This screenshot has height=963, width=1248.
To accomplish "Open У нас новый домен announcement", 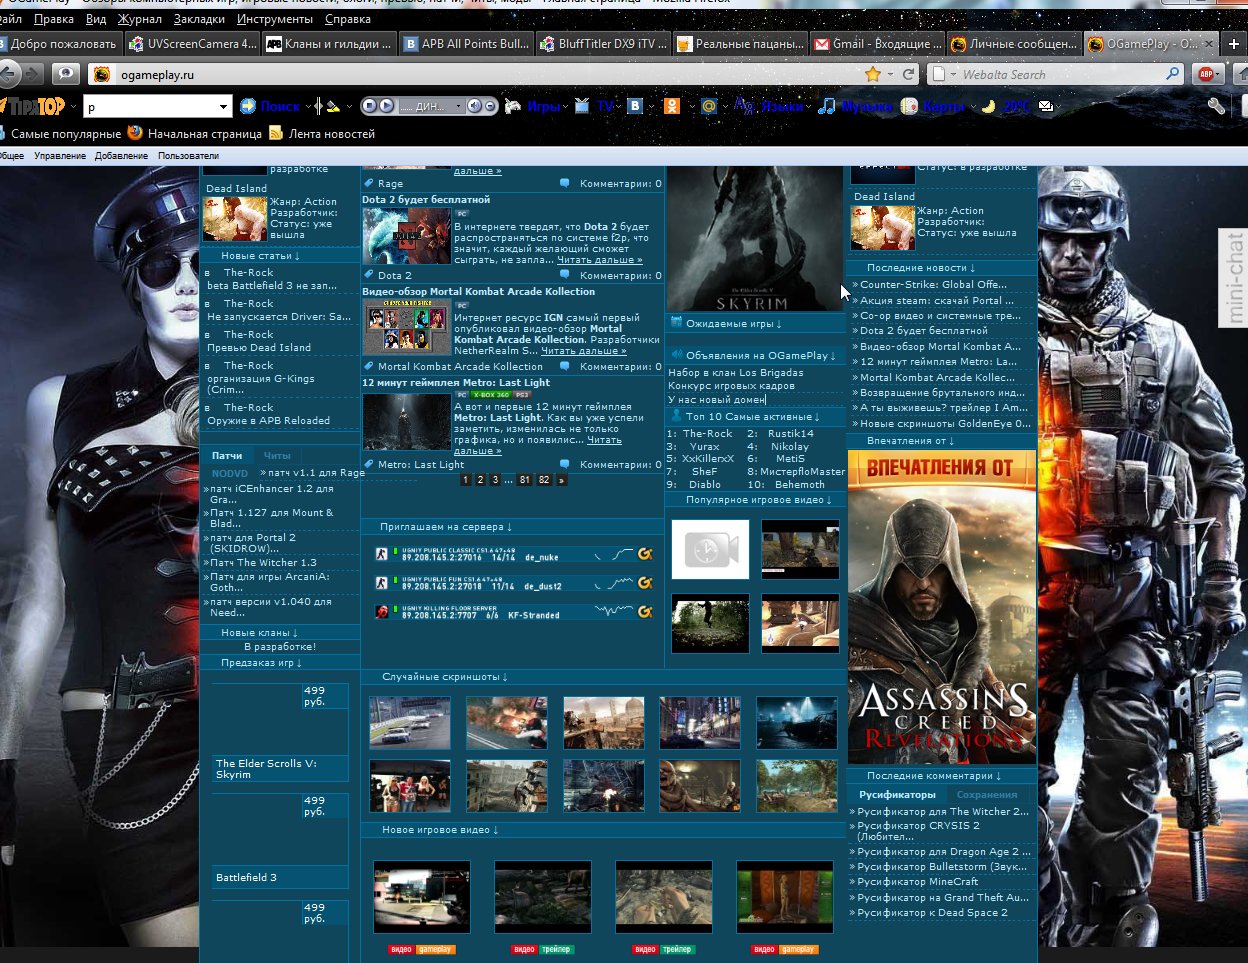I will [717, 400].
